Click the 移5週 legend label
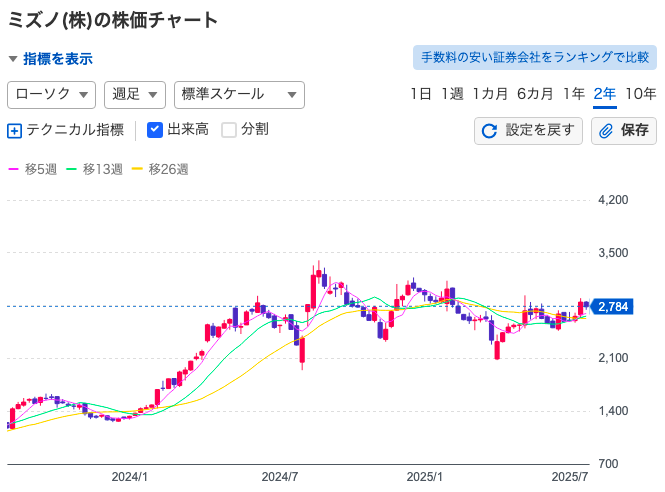The image size is (665, 492). (41, 169)
